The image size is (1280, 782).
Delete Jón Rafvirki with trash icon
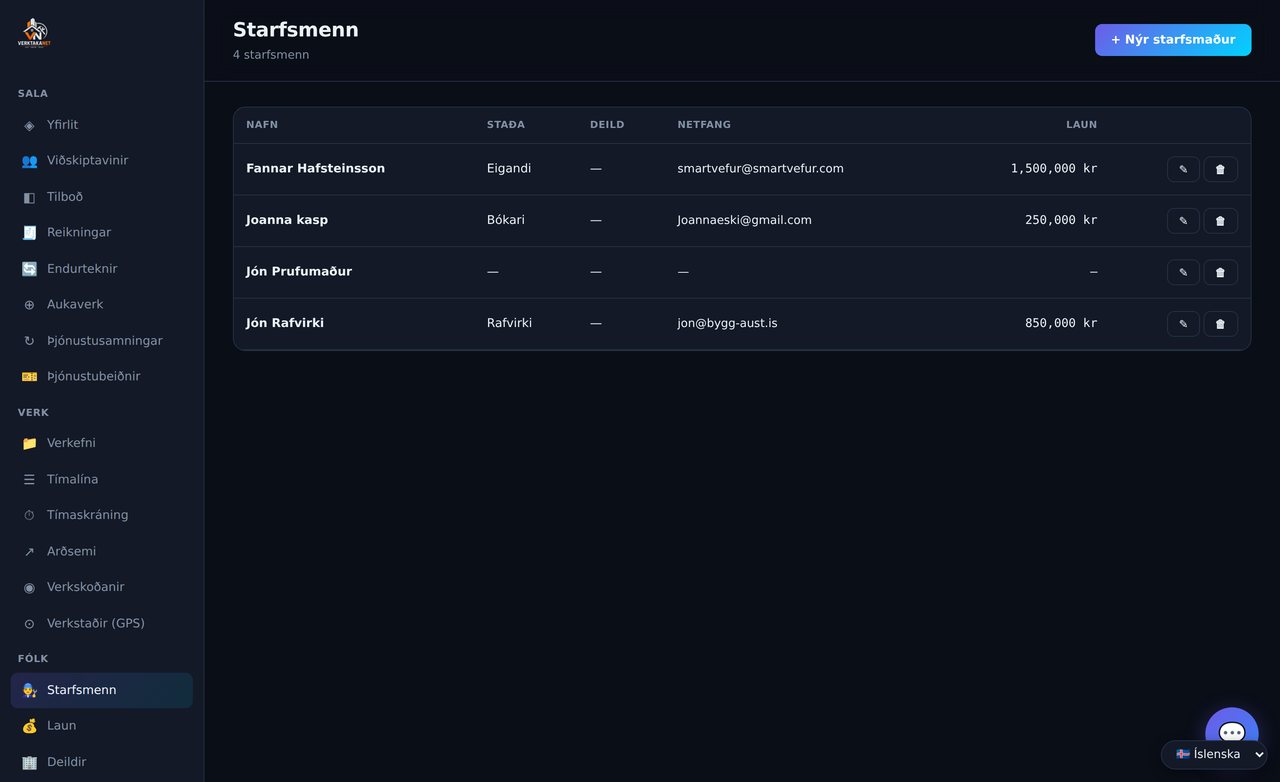(1220, 324)
